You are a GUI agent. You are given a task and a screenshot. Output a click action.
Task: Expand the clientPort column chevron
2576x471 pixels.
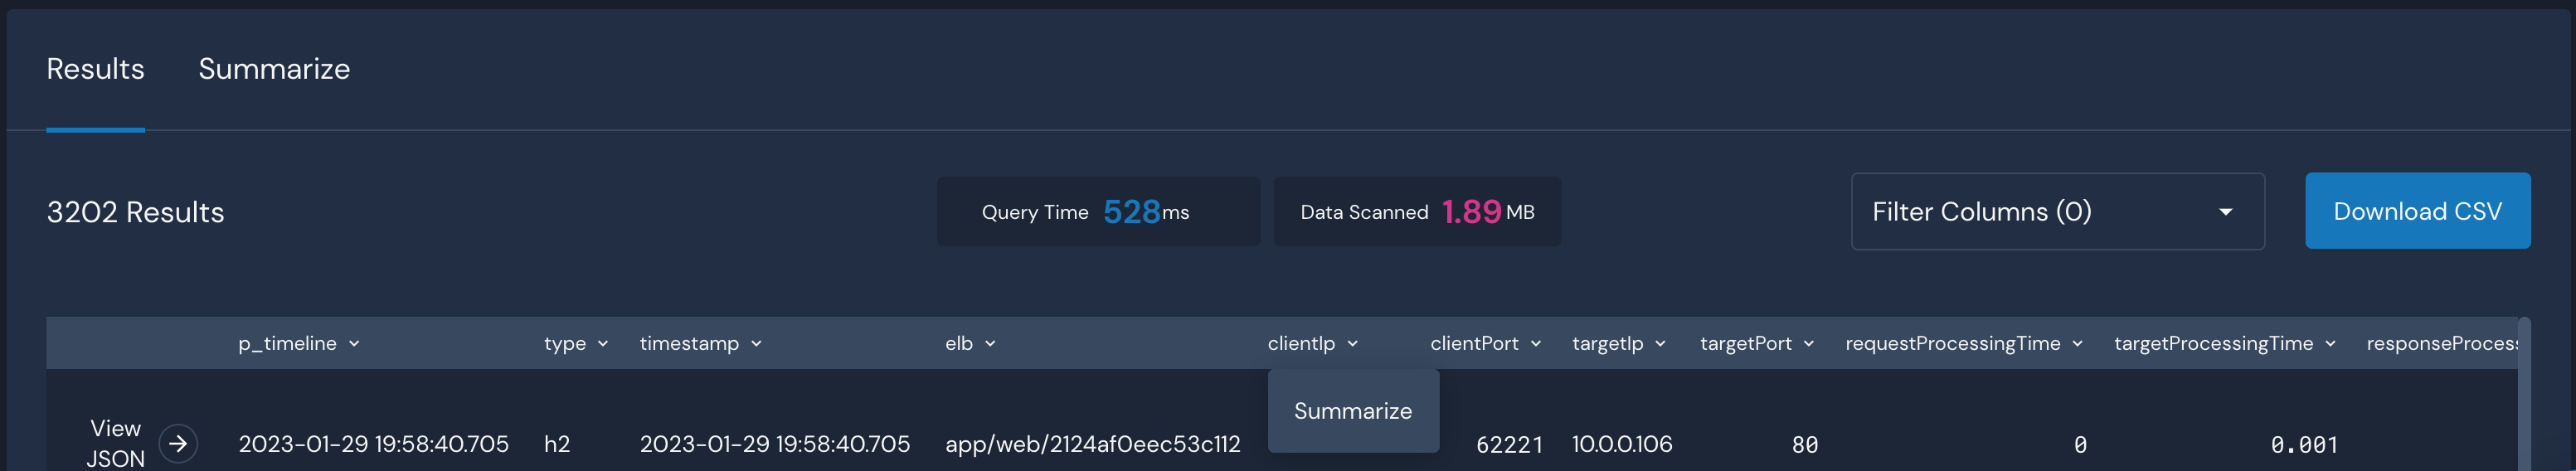(x=1535, y=344)
